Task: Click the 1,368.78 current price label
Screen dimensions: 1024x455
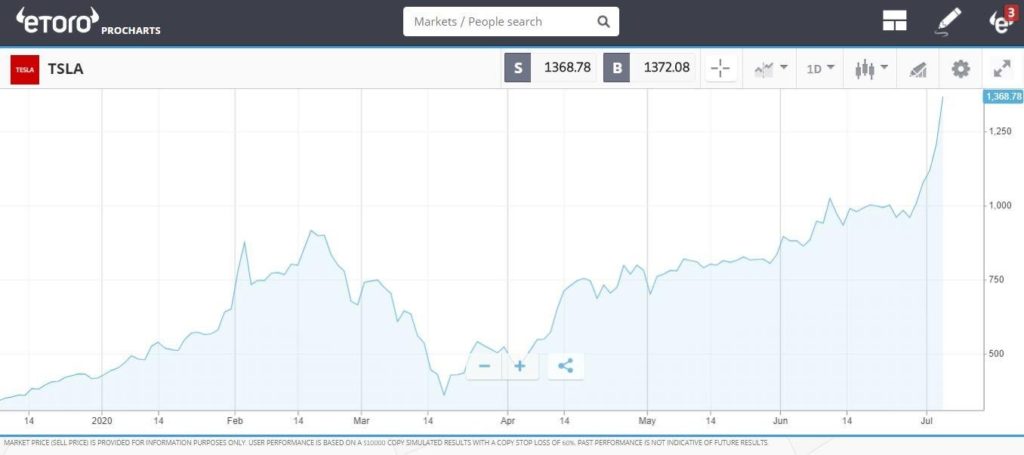Action: [x=1002, y=97]
